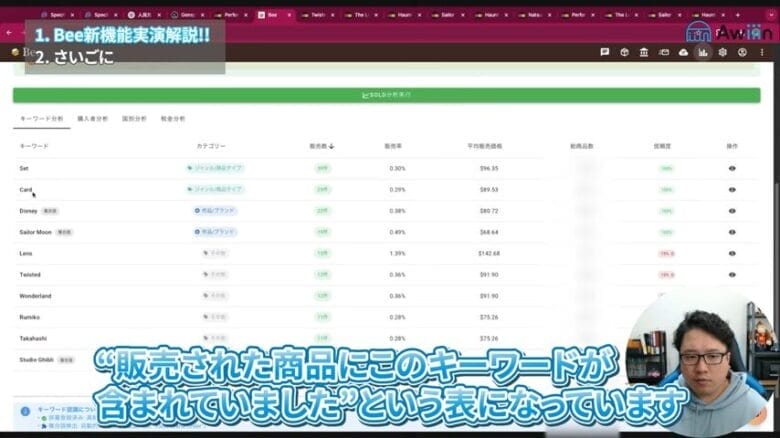Click sales rate '1.39%'
Screen dimensions: 780x438
pos(397,253)
